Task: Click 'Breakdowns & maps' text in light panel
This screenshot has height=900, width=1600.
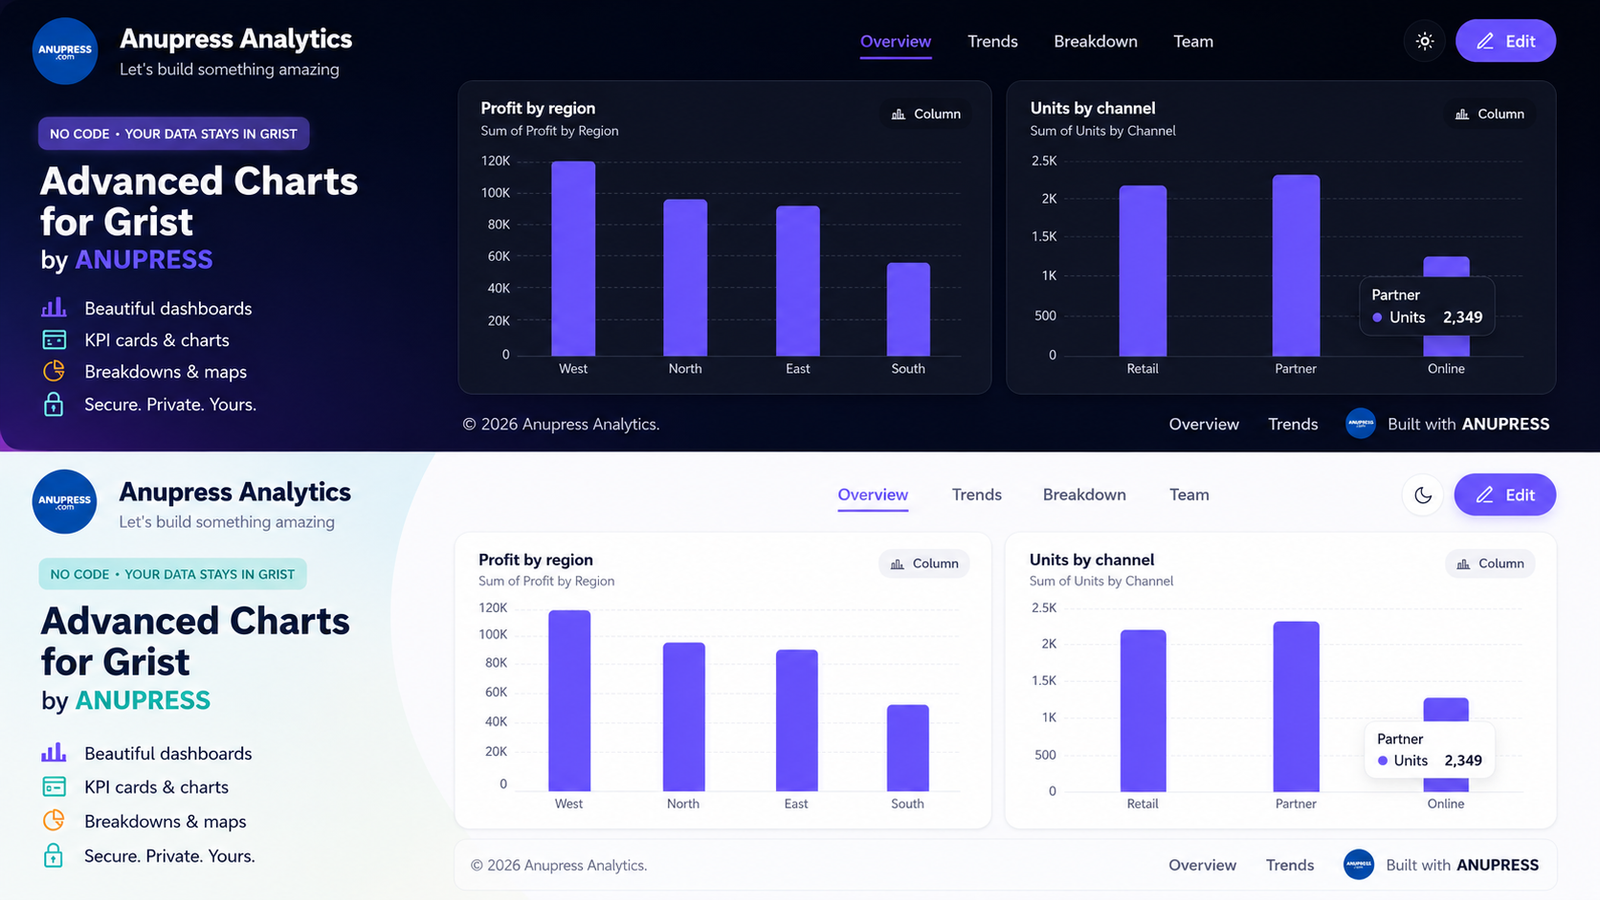Action: (x=165, y=821)
